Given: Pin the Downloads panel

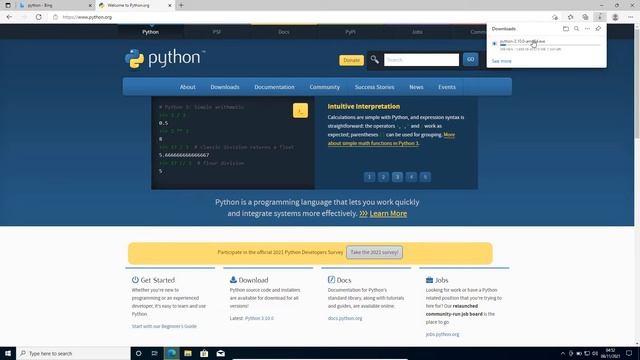Looking at the screenshot, I should coord(598,29).
